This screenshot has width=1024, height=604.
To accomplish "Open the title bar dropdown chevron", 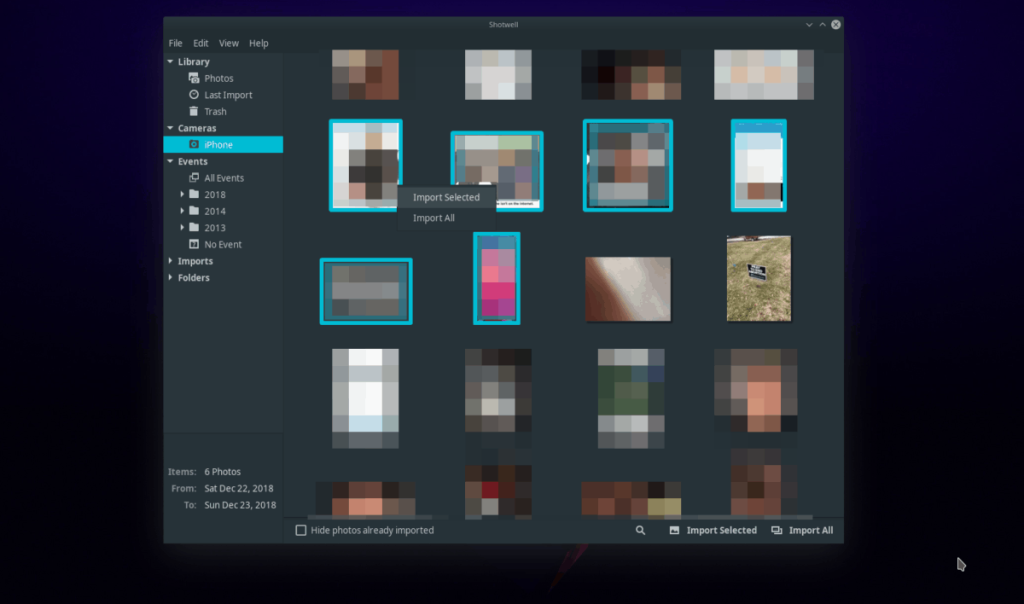I will (x=807, y=23).
